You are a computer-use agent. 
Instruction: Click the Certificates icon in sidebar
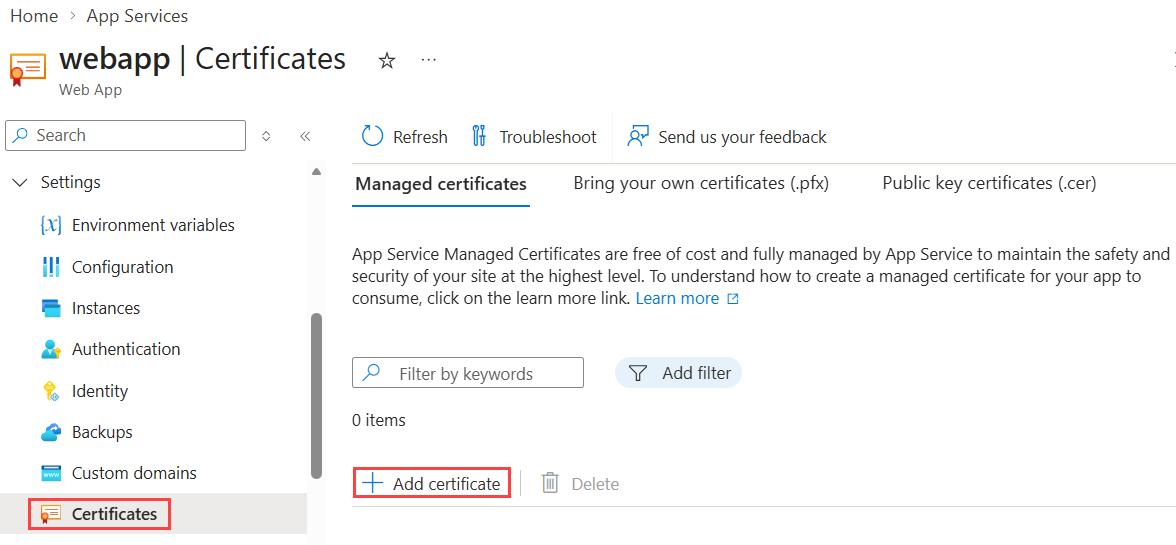click(x=50, y=514)
